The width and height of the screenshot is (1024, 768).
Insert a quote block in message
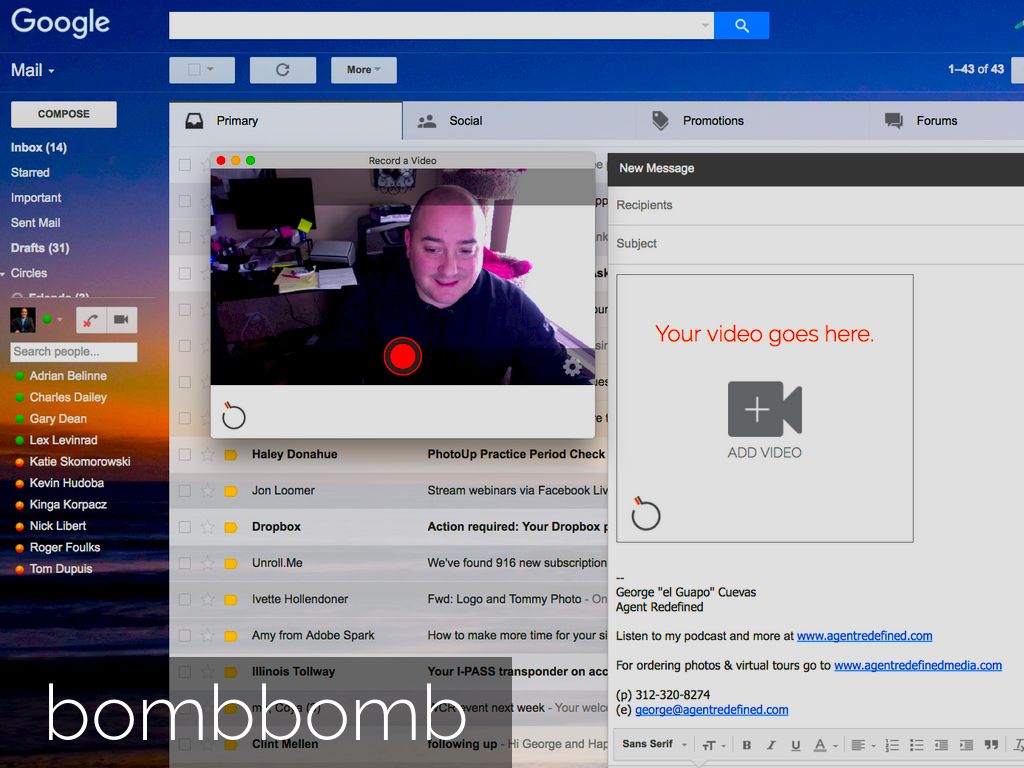991,745
